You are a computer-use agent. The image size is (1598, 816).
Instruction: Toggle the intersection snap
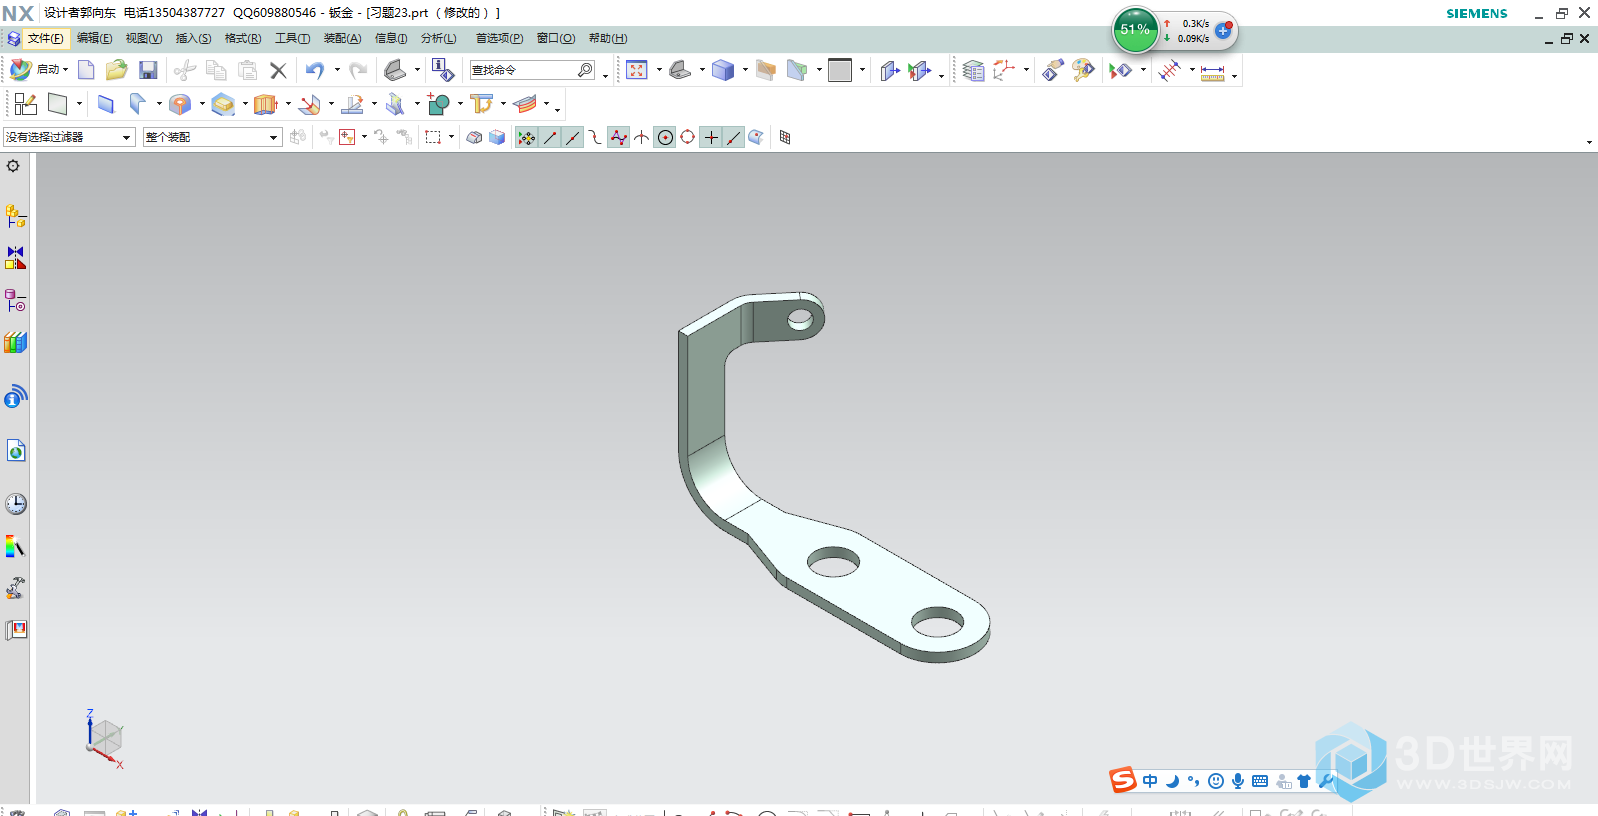point(642,138)
